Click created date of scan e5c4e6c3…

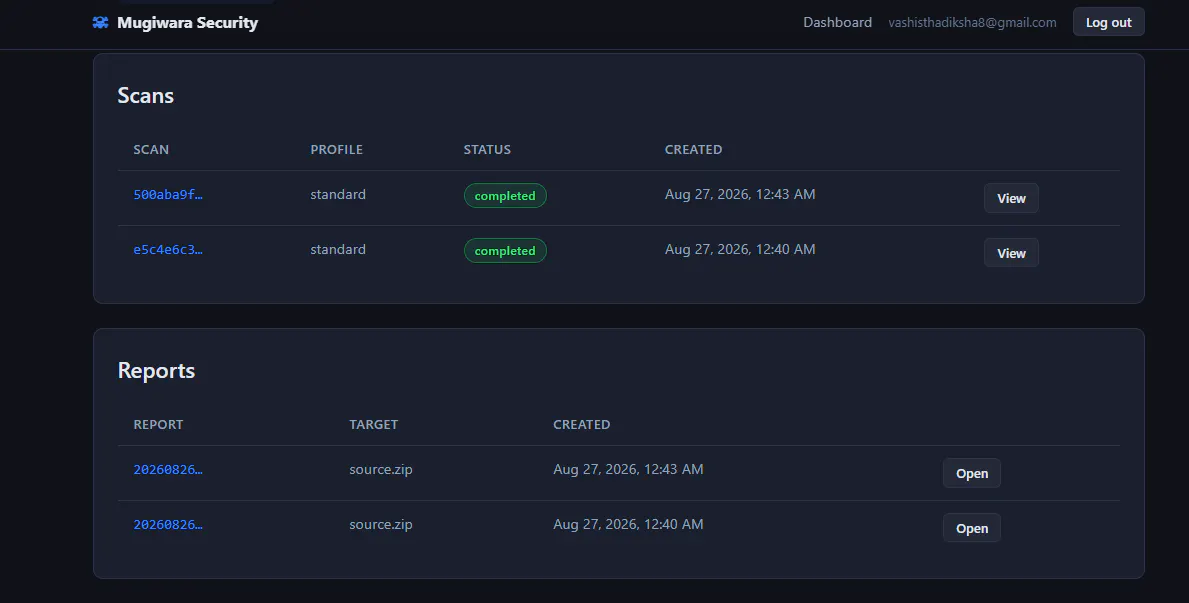pyautogui.click(x=740, y=250)
